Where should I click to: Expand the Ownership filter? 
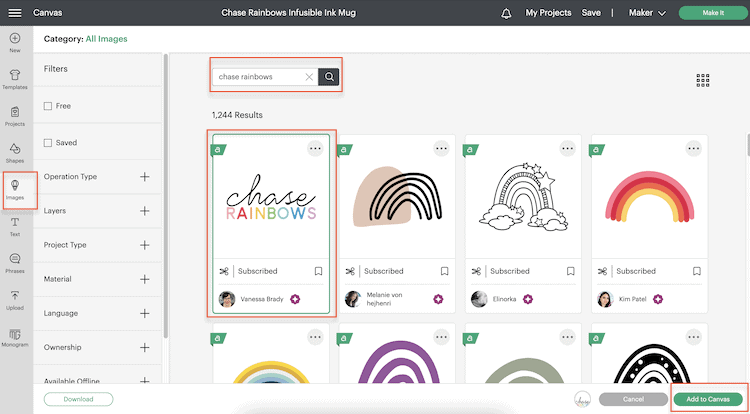[144, 348]
